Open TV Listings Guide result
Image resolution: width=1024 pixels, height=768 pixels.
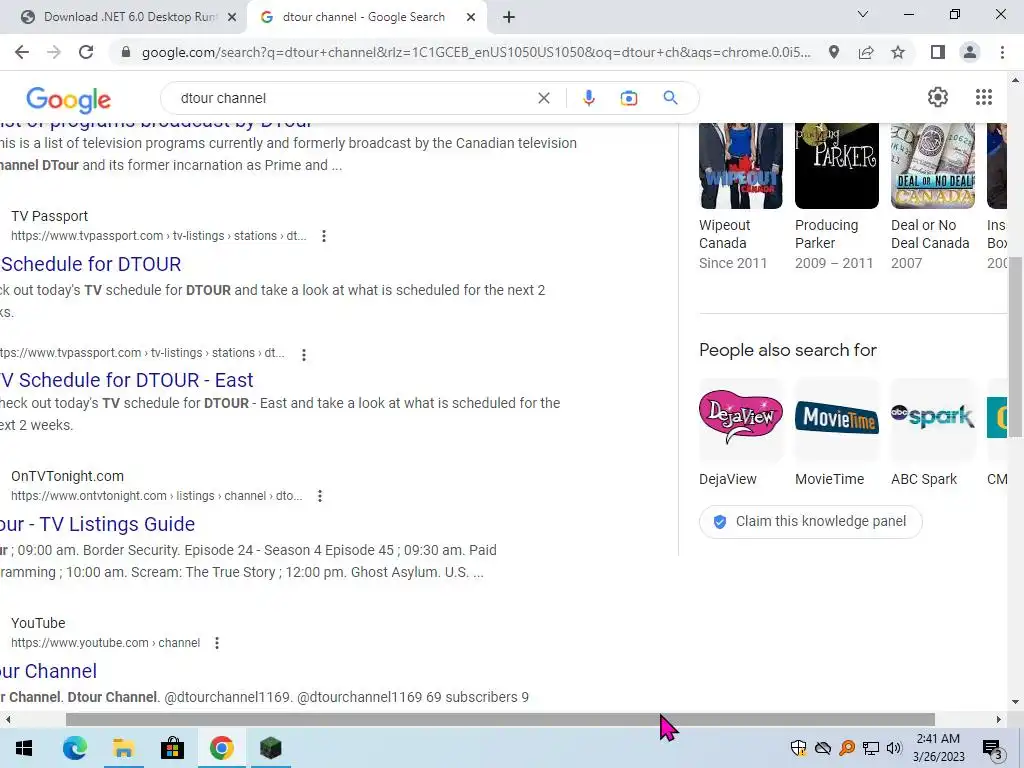(97, 524)
